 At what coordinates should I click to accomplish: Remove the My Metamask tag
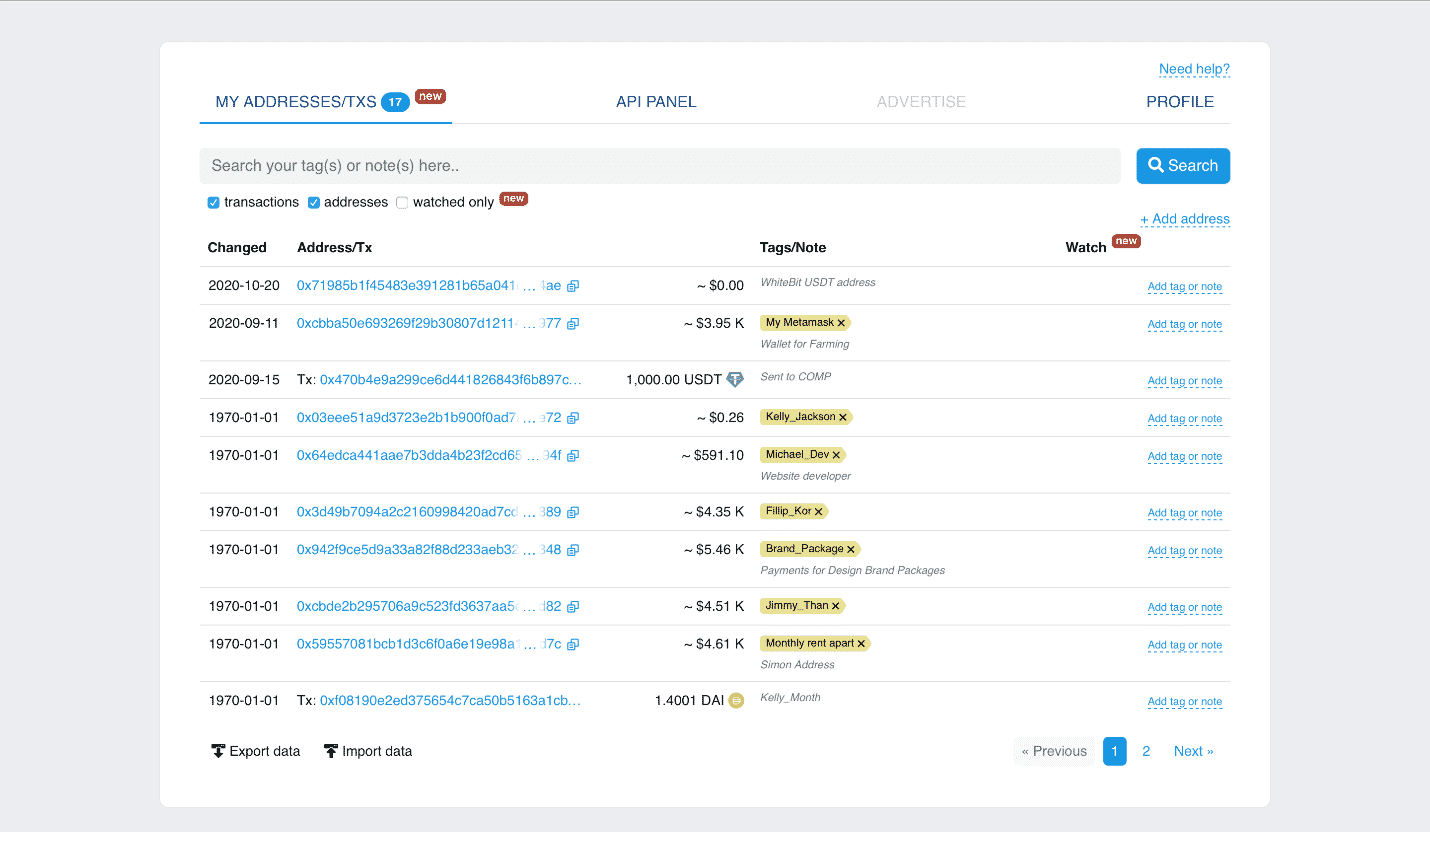pos(841,323)
